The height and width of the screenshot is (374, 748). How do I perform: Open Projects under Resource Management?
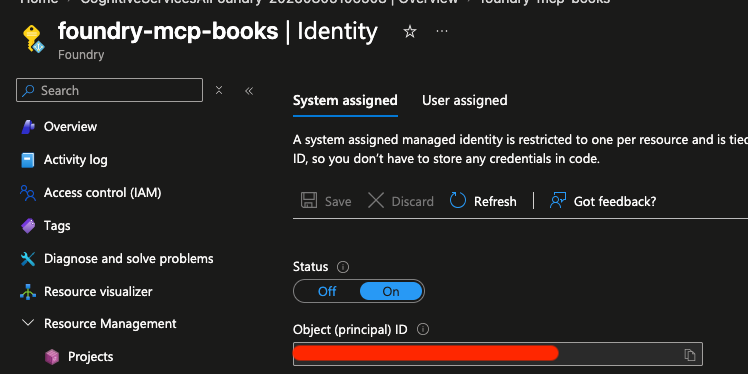[x=91, y=357]
